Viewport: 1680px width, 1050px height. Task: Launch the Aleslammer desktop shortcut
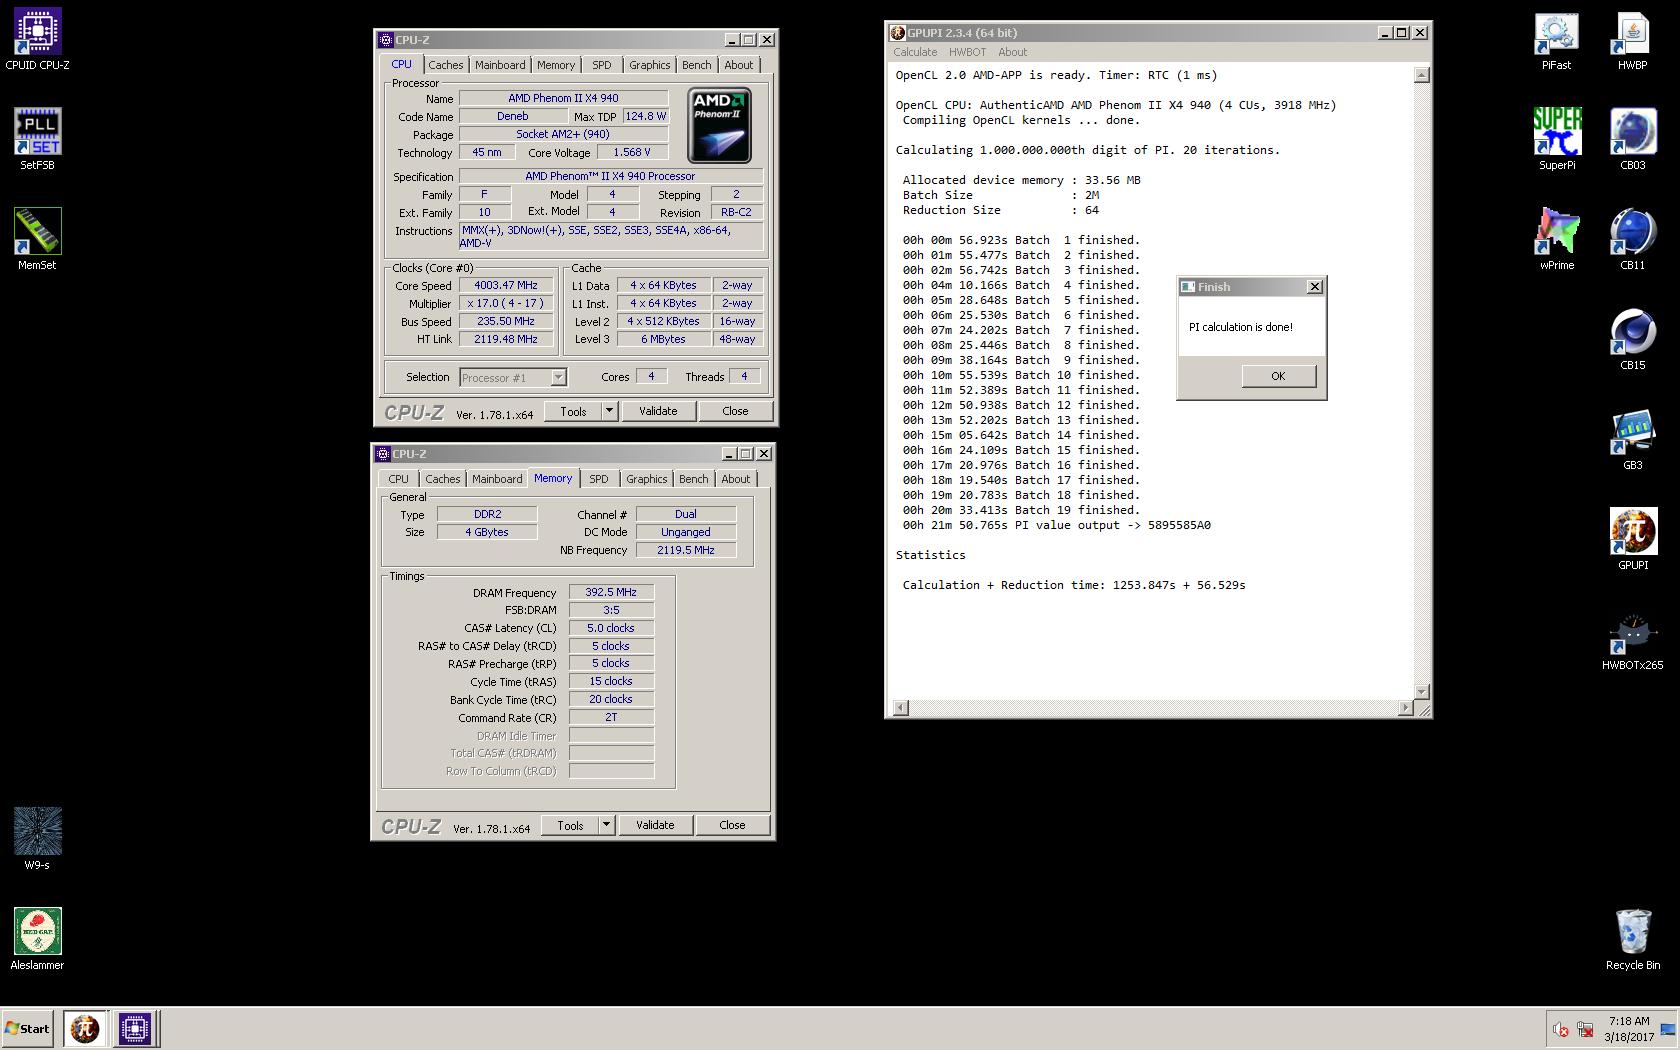[x=37, y=940]
